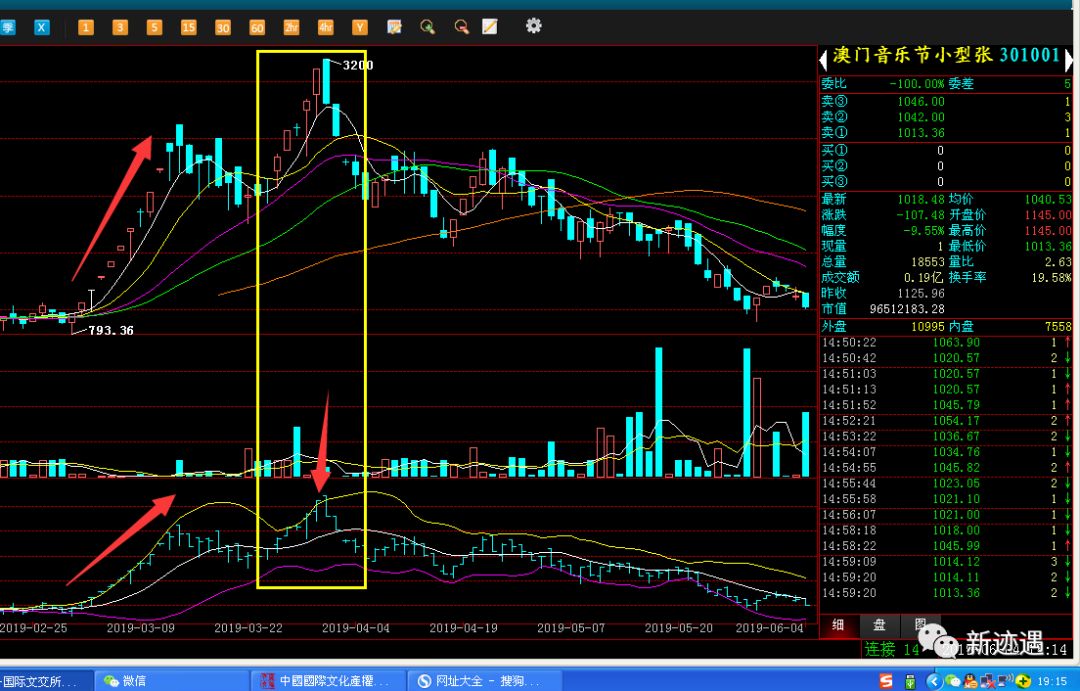Viewport: 1080px width, 691px height.
Task: Select the 14:59:09 trade row
Action: click(x=946, y=561)
